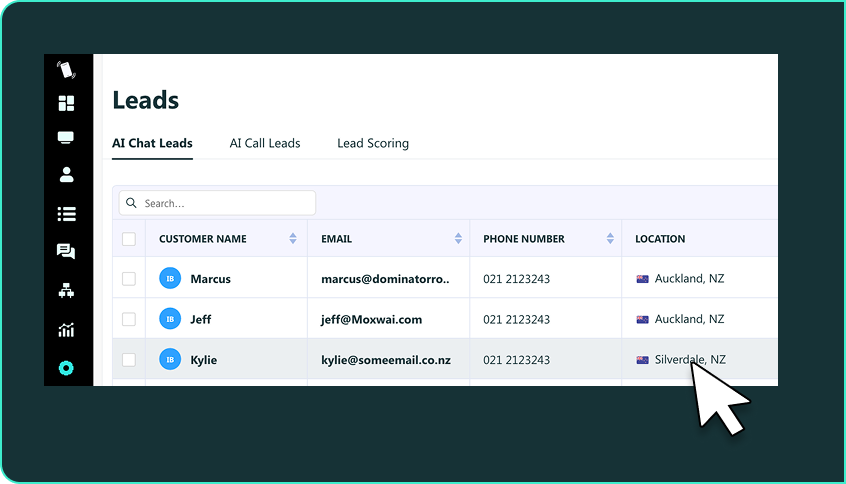Open the analytics chart sidebar icon
846x484 pixels.
(x=67, y=330)
